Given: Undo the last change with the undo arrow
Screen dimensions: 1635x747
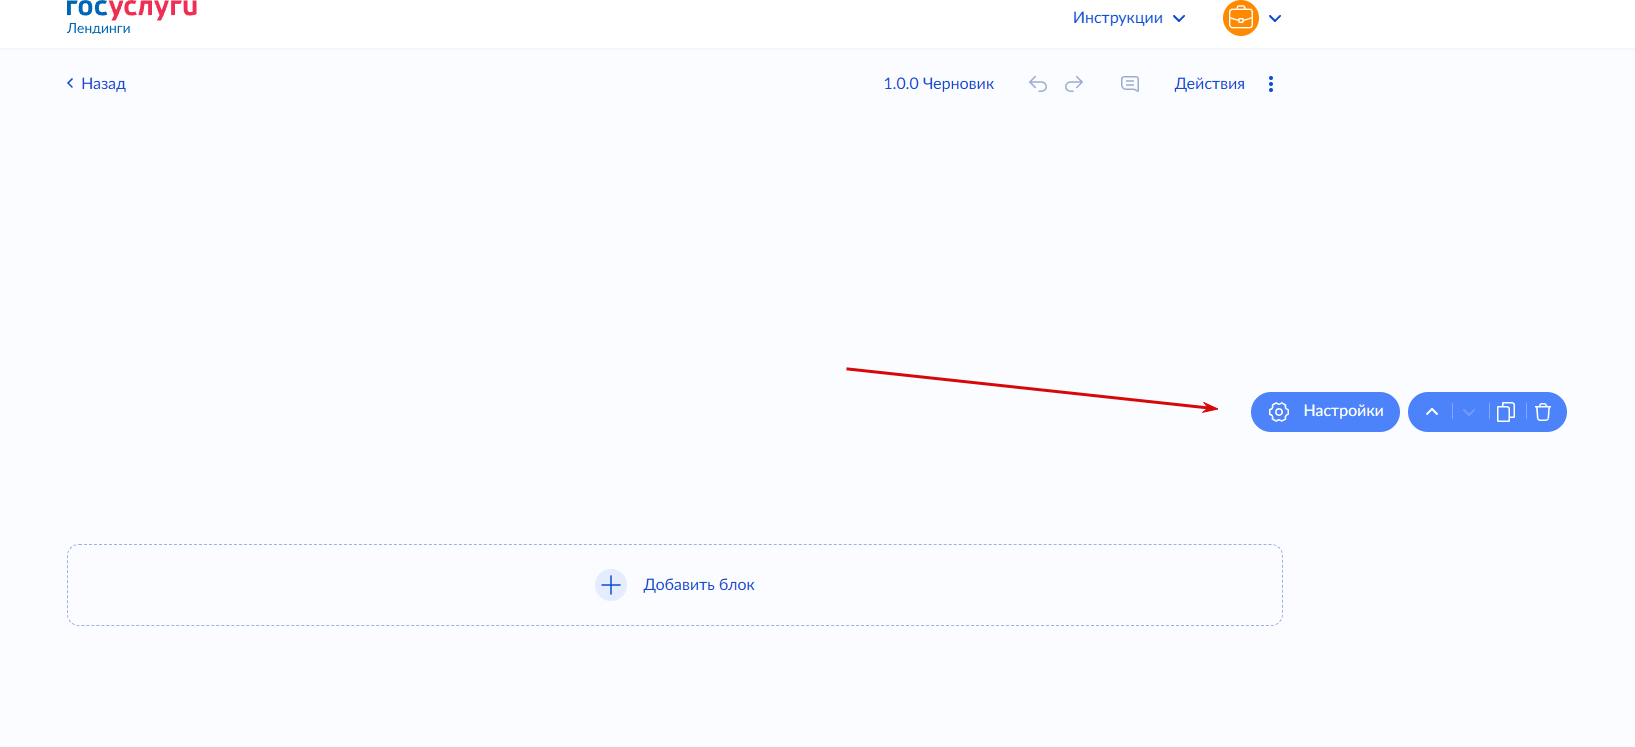Looking at the screenshot, I should point(1038,84).
